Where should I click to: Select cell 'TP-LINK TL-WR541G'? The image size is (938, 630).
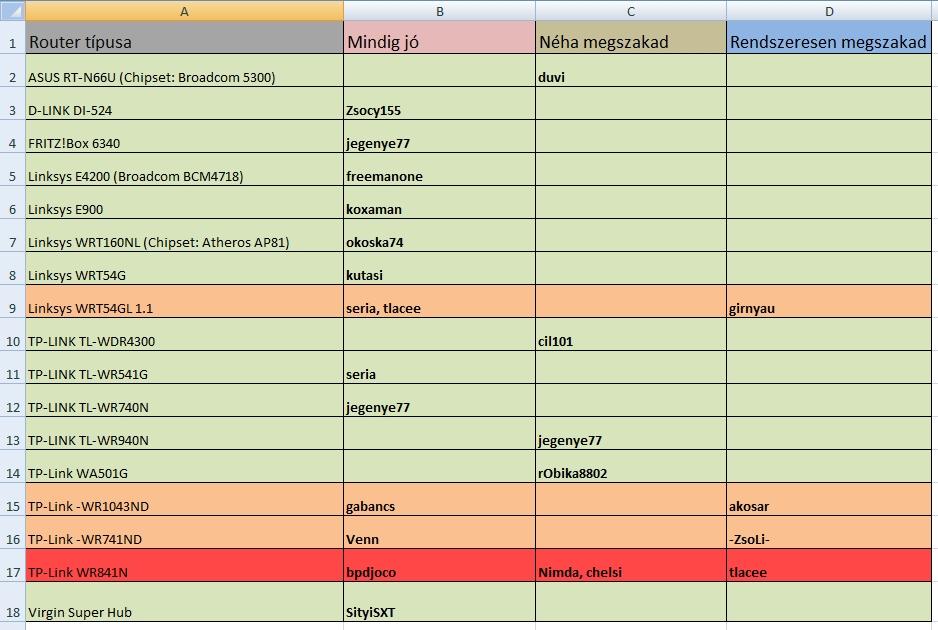point(184,367)
